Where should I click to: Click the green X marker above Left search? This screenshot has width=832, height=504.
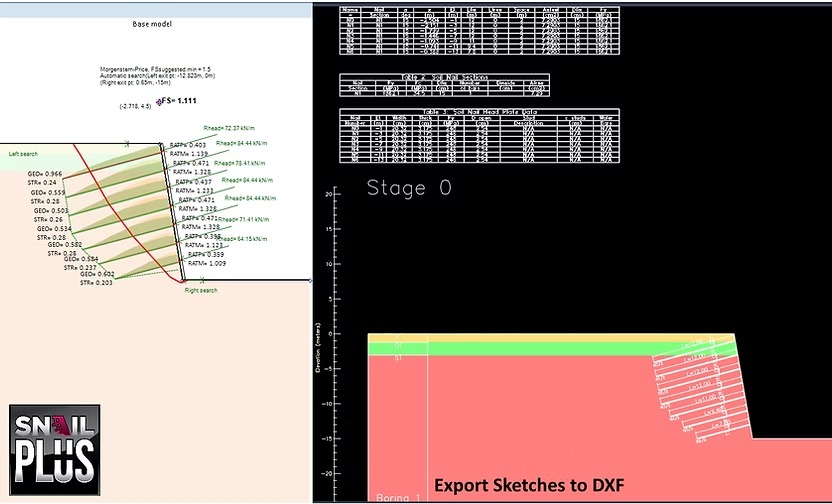pos(127,143)
